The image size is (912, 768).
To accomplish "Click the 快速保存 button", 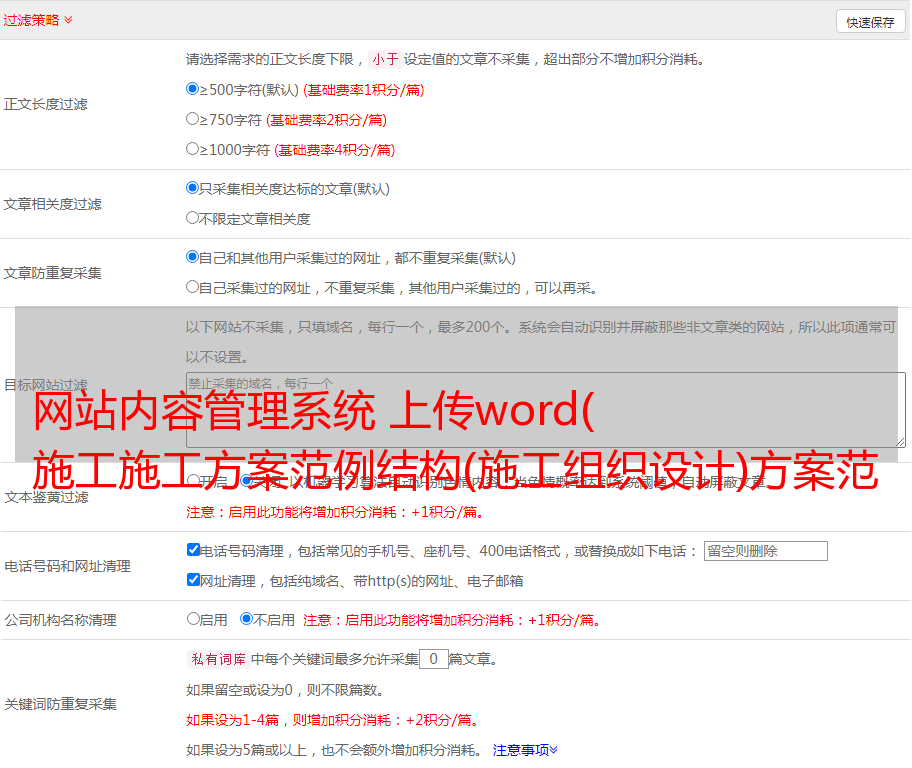I will [870, 22].
